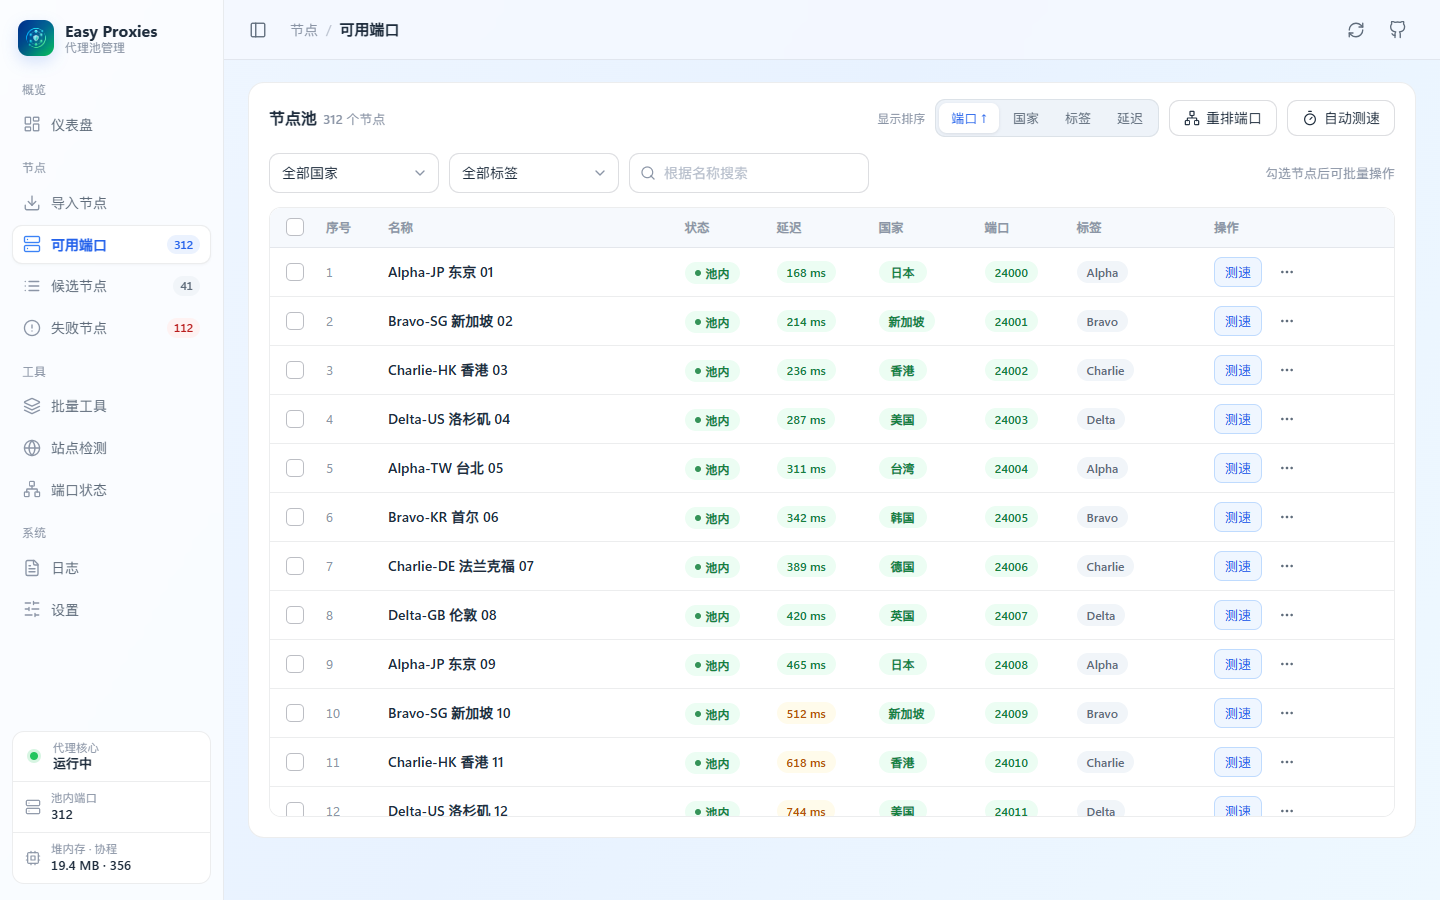Run 测速 for Bravo-SG 新加坡 02
Viewport: 1440px width, 900px height.
tap(1238, 321)
